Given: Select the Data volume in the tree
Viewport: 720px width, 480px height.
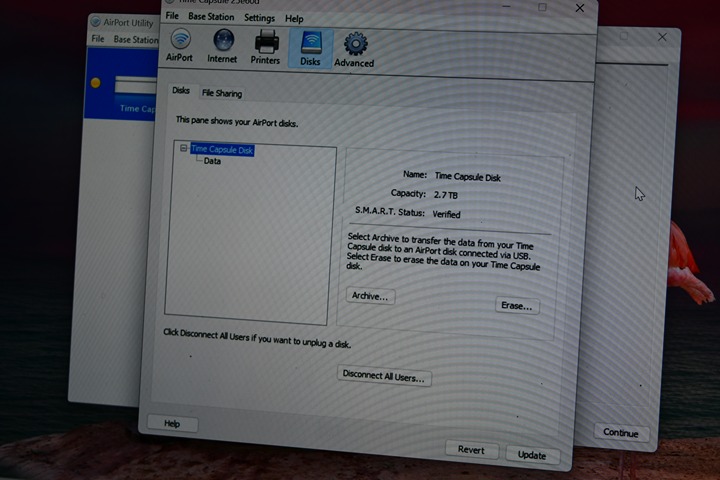Looking at the screenshot, I should click(212, 161).
